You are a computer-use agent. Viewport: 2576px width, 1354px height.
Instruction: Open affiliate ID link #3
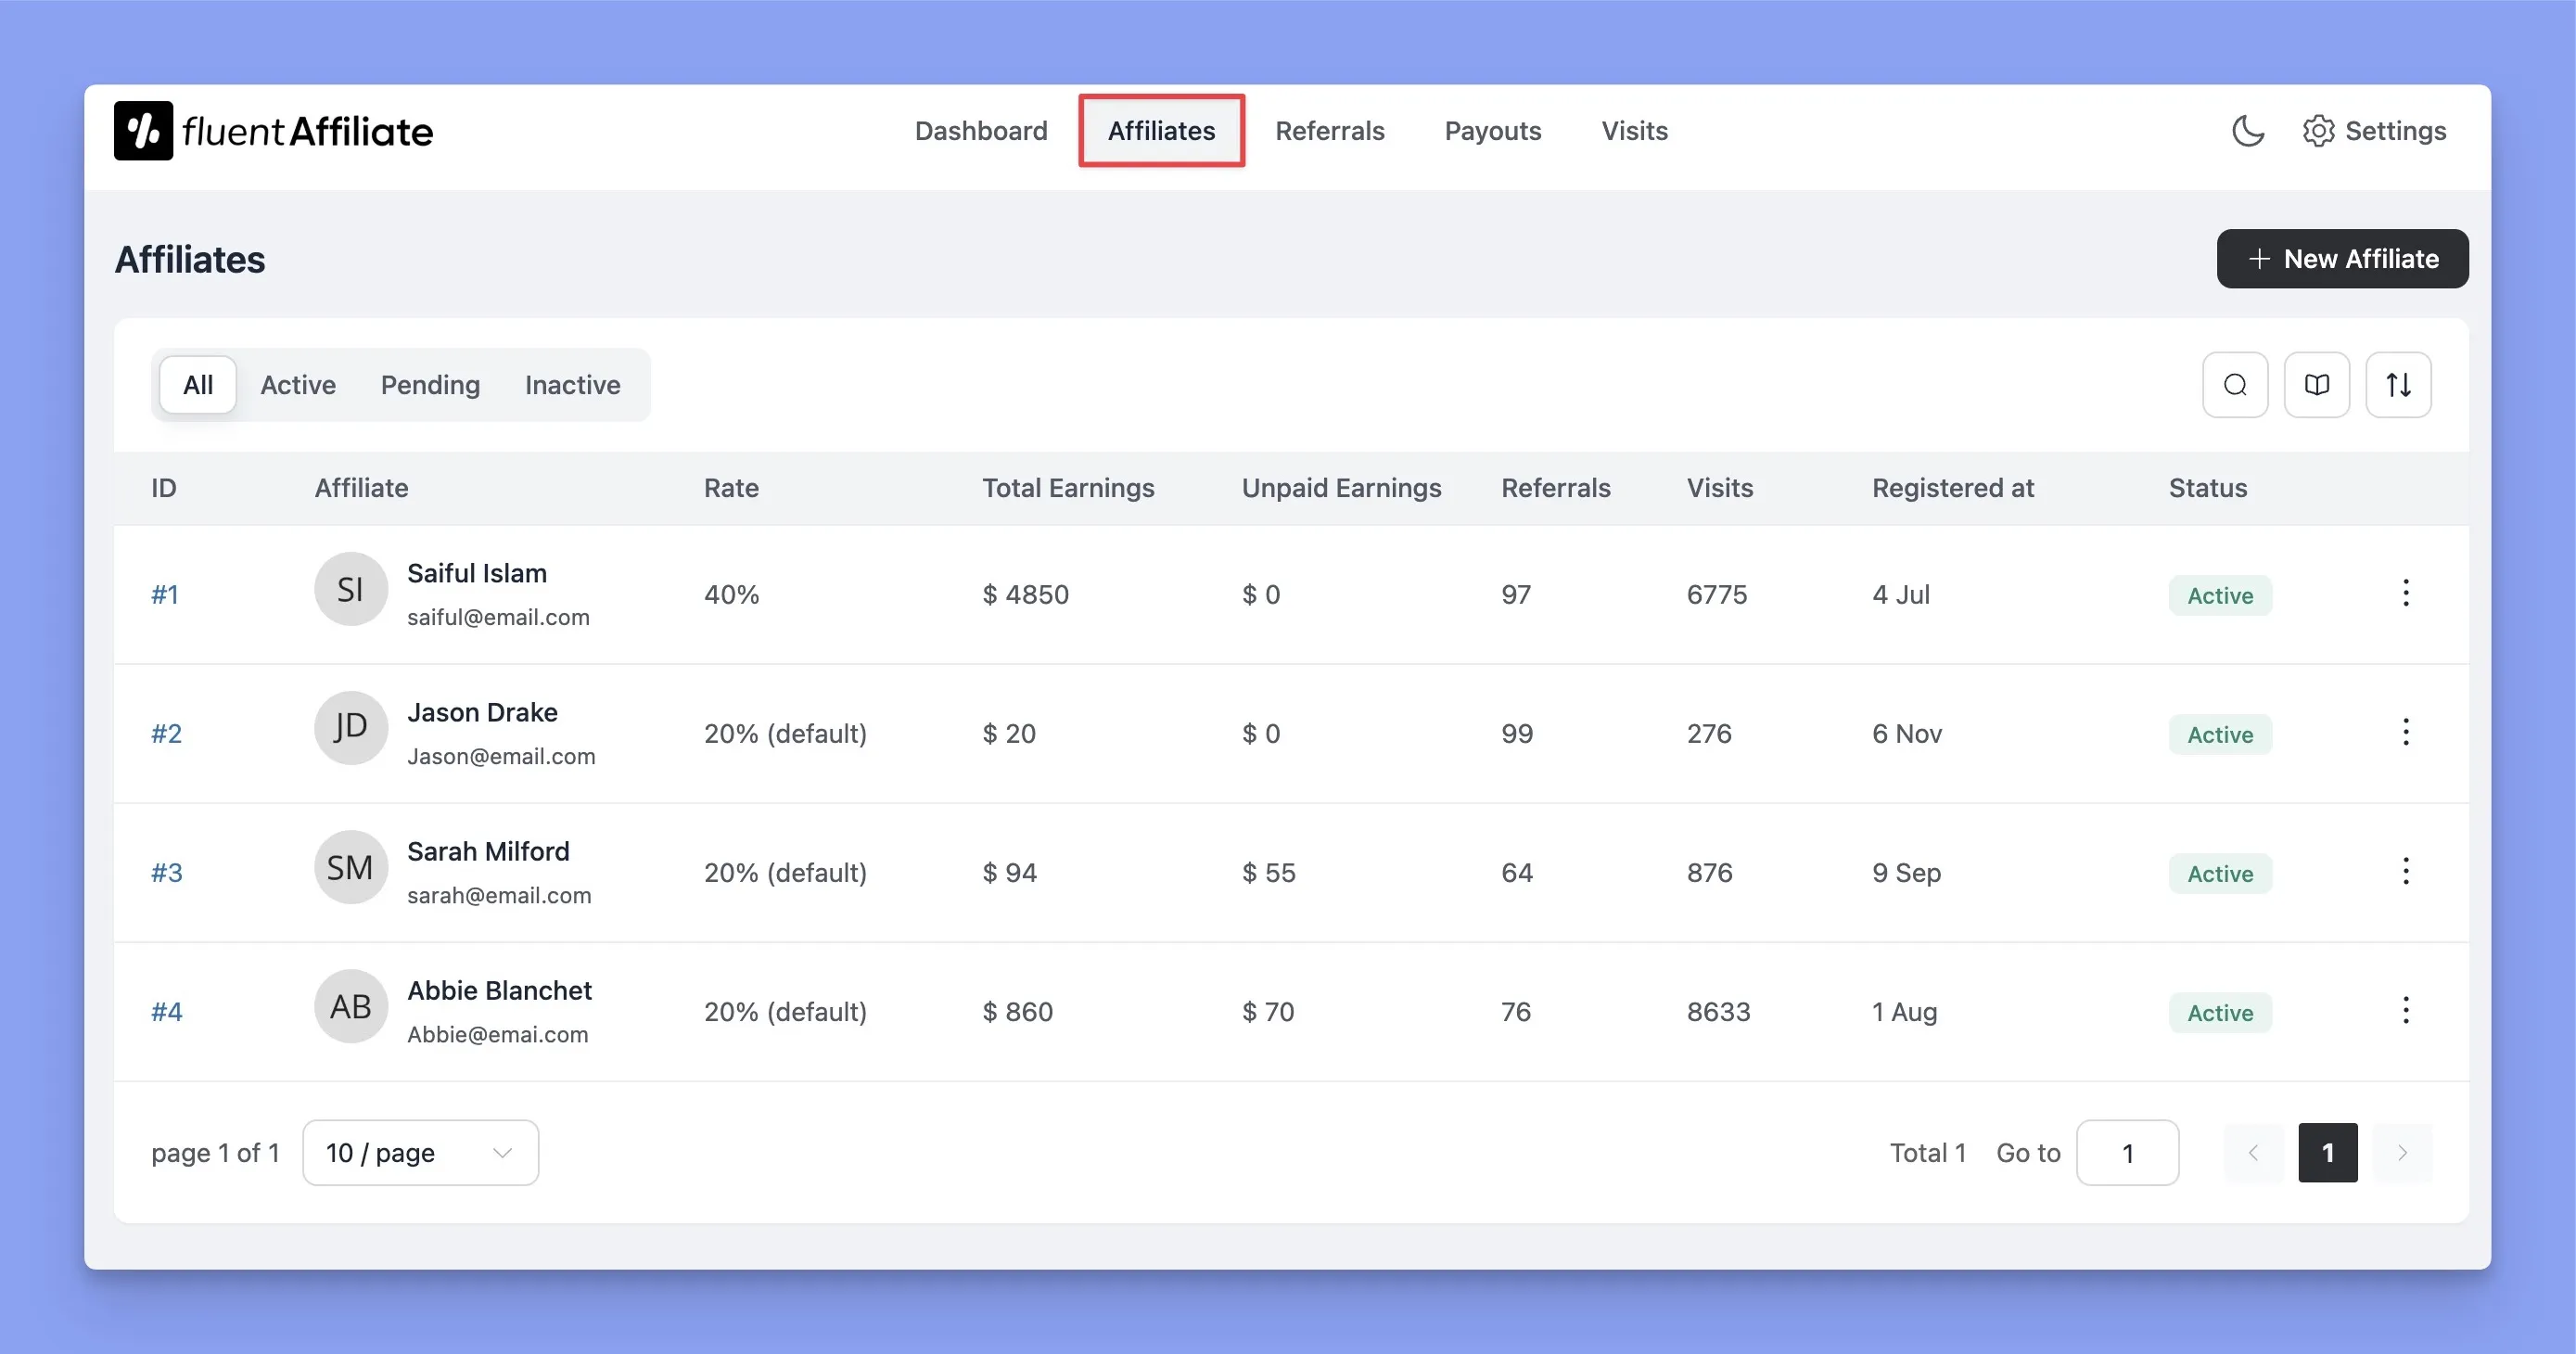pyautogui.click(x=167, y=873)
